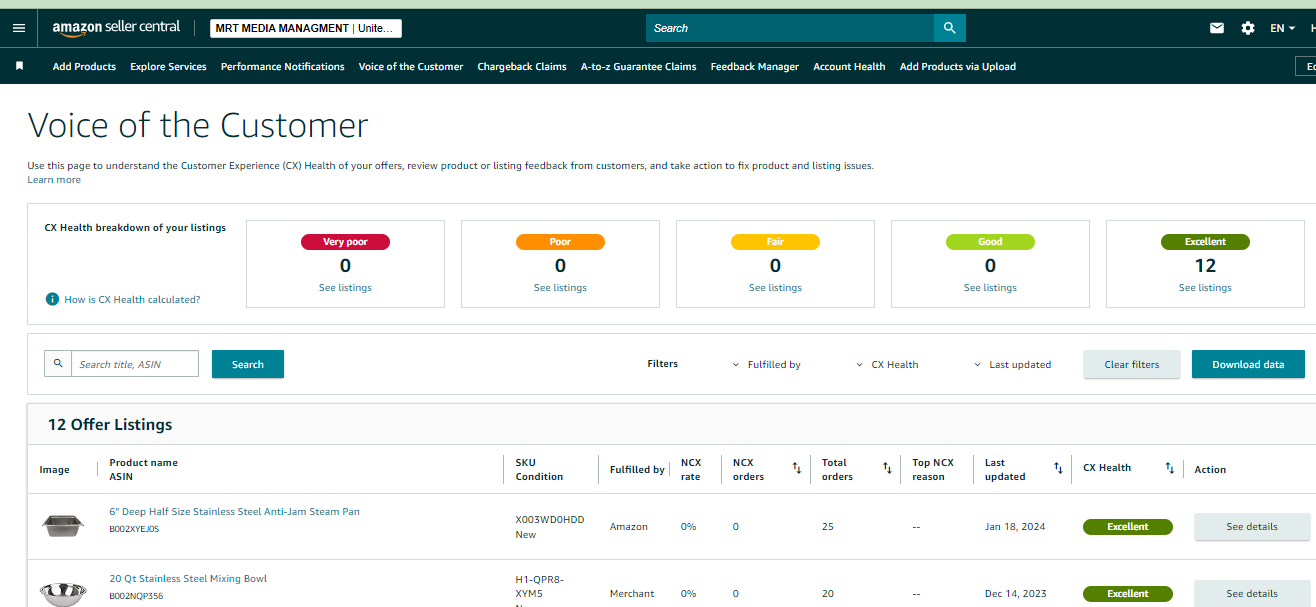See listings under Excellent
Image resolution: width=1316 pixels, height=607 pixels.
coord(1205,288)
